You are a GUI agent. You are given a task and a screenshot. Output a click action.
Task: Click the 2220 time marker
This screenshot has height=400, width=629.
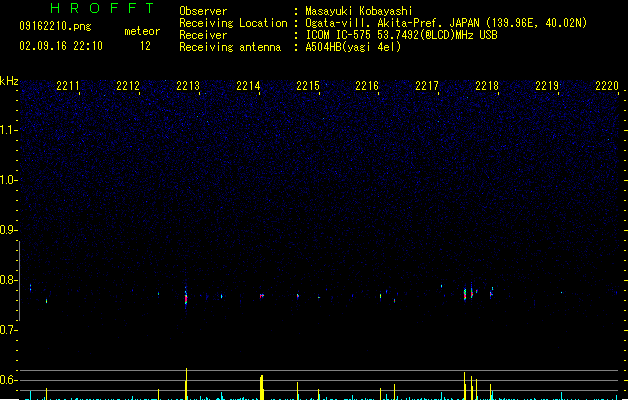click(x=607, y=86)
